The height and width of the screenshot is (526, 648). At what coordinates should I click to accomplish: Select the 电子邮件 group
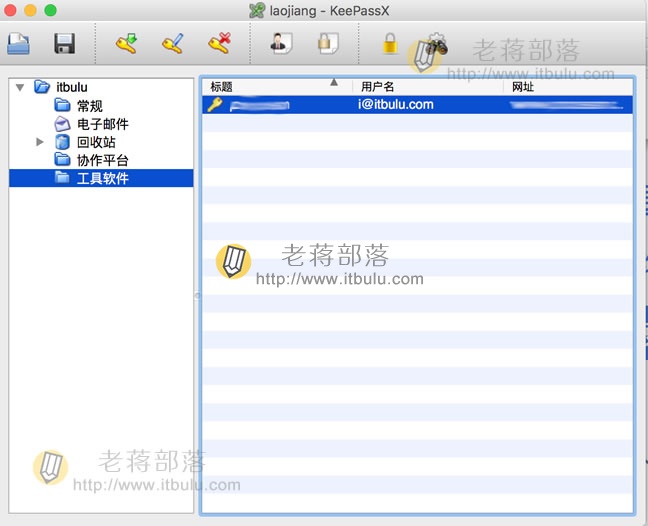coord(102,124)
